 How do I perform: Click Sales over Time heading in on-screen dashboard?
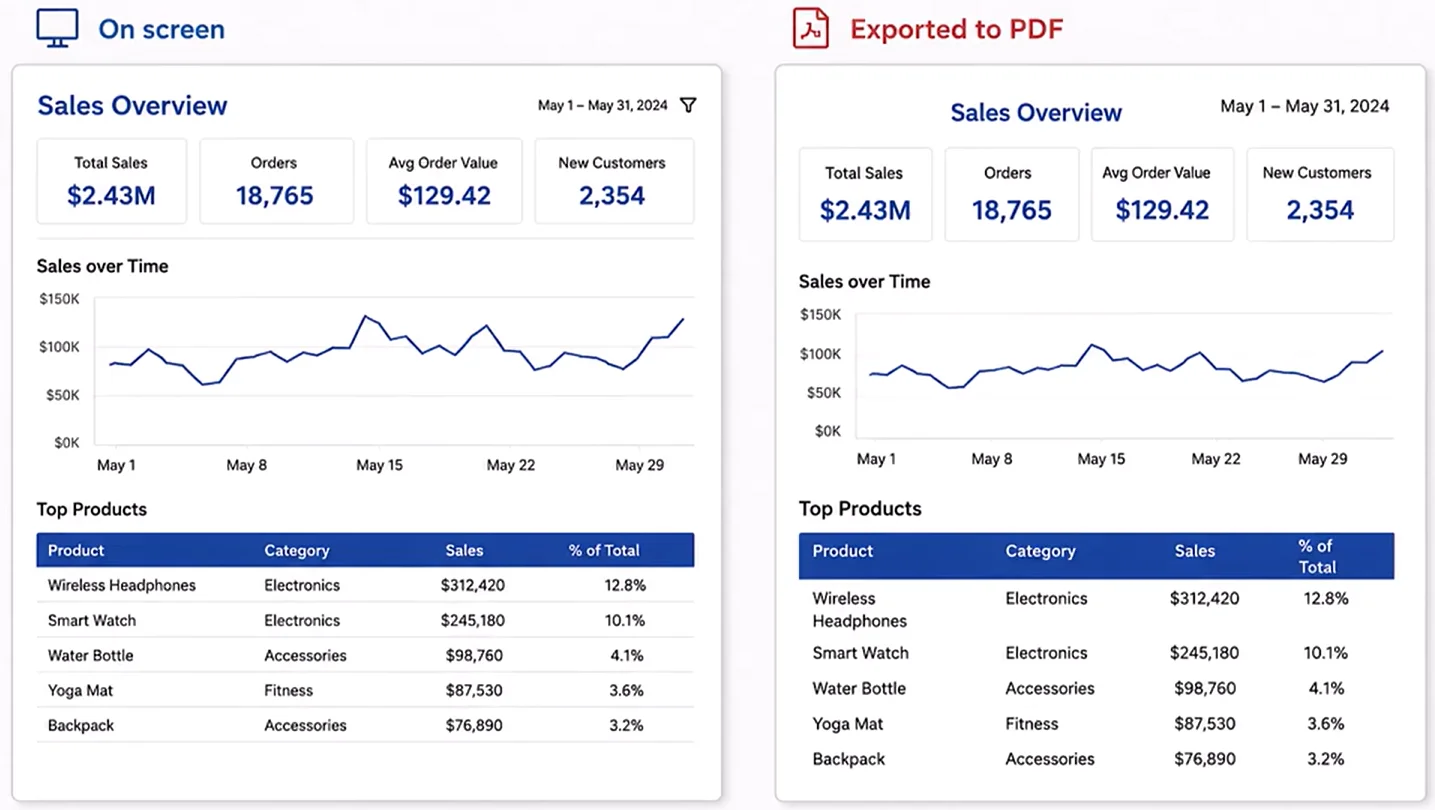pos(102,266)
